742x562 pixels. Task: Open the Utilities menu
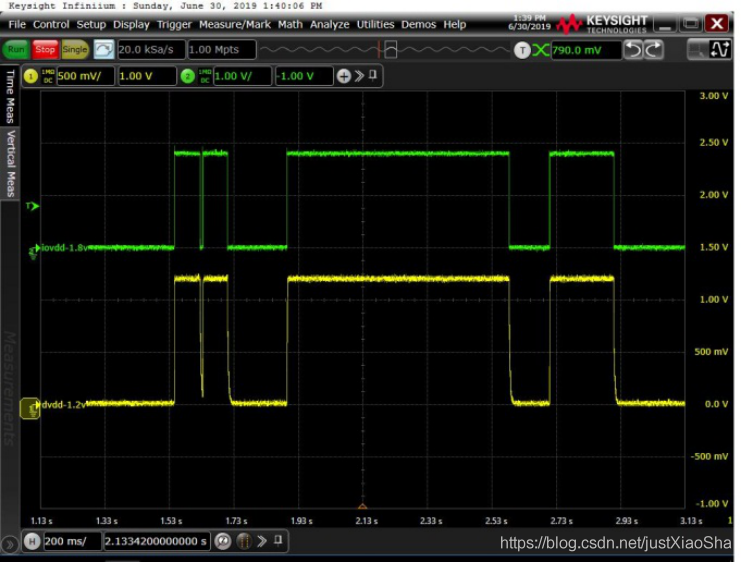pyautogui.click(x=375, y=25)
